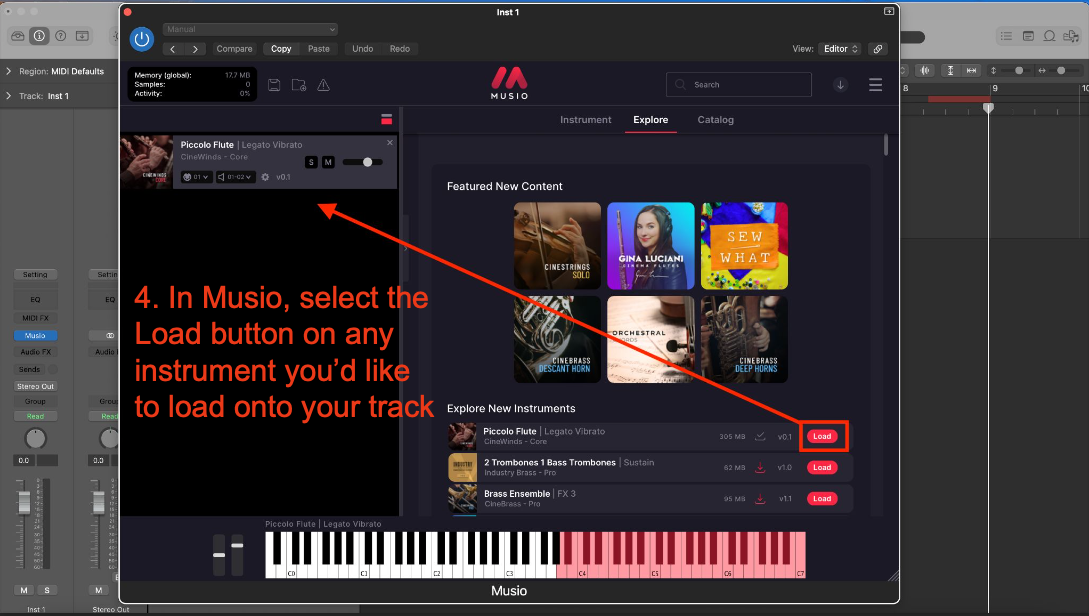Go to the next plugin preset
Screen dimensions: 1089x616
click(195, 49)
